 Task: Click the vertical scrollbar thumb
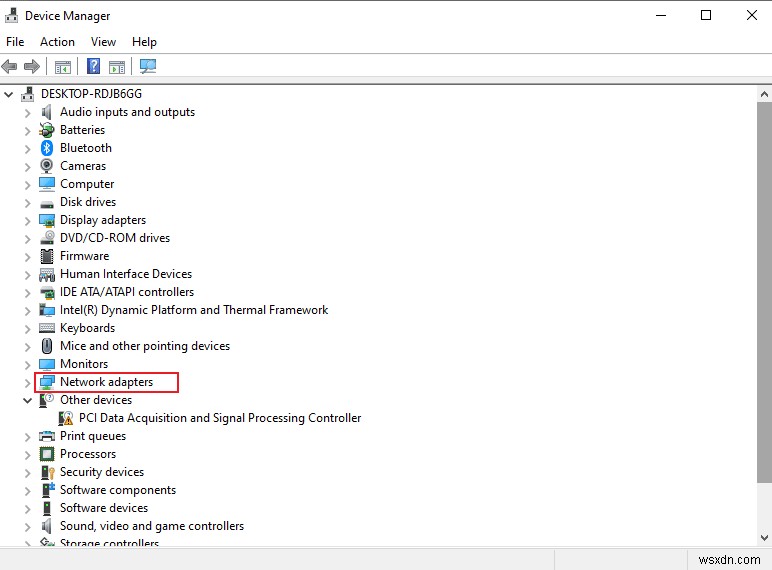coord(764,292)
